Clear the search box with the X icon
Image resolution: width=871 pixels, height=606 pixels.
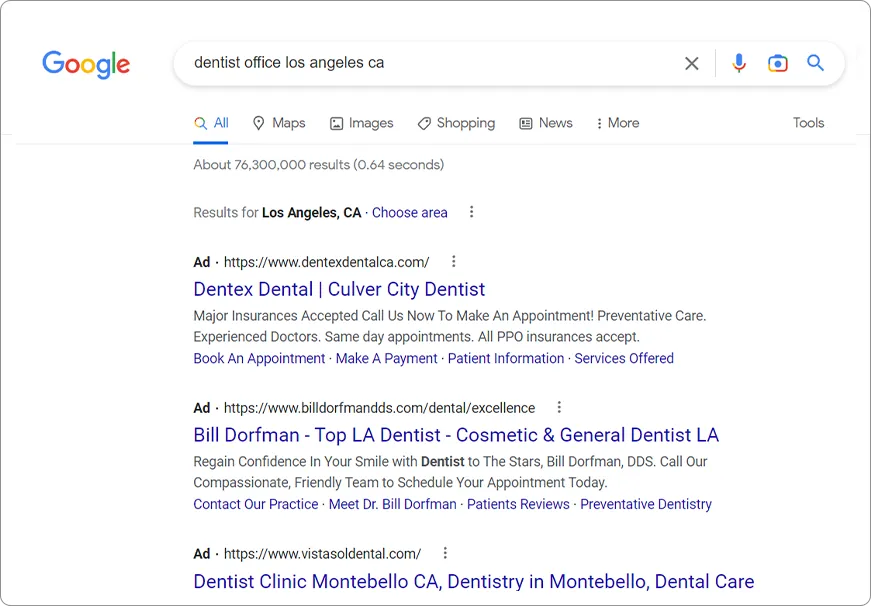pyautogui.click(x=692, y=63)
